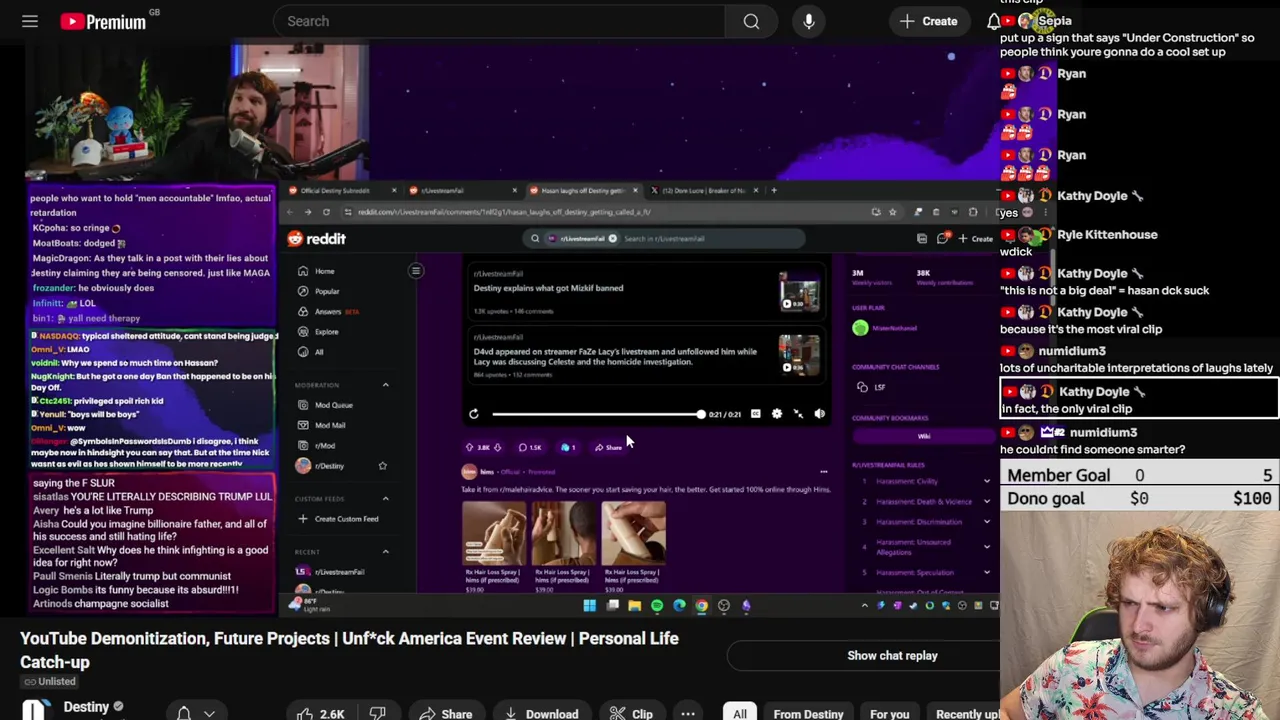
Task: Open Popular in reddit sidebar
Action: [x=327, y=291]
